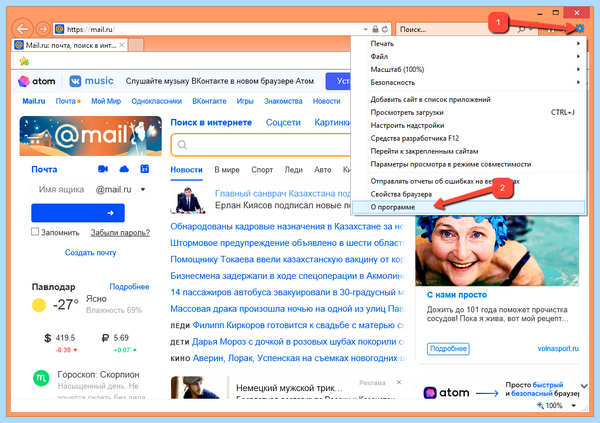Open headline about 14 пассажиров автобуса
Image resolution: width=600 pixels, height=423 pixels.
tap(287, 292)
